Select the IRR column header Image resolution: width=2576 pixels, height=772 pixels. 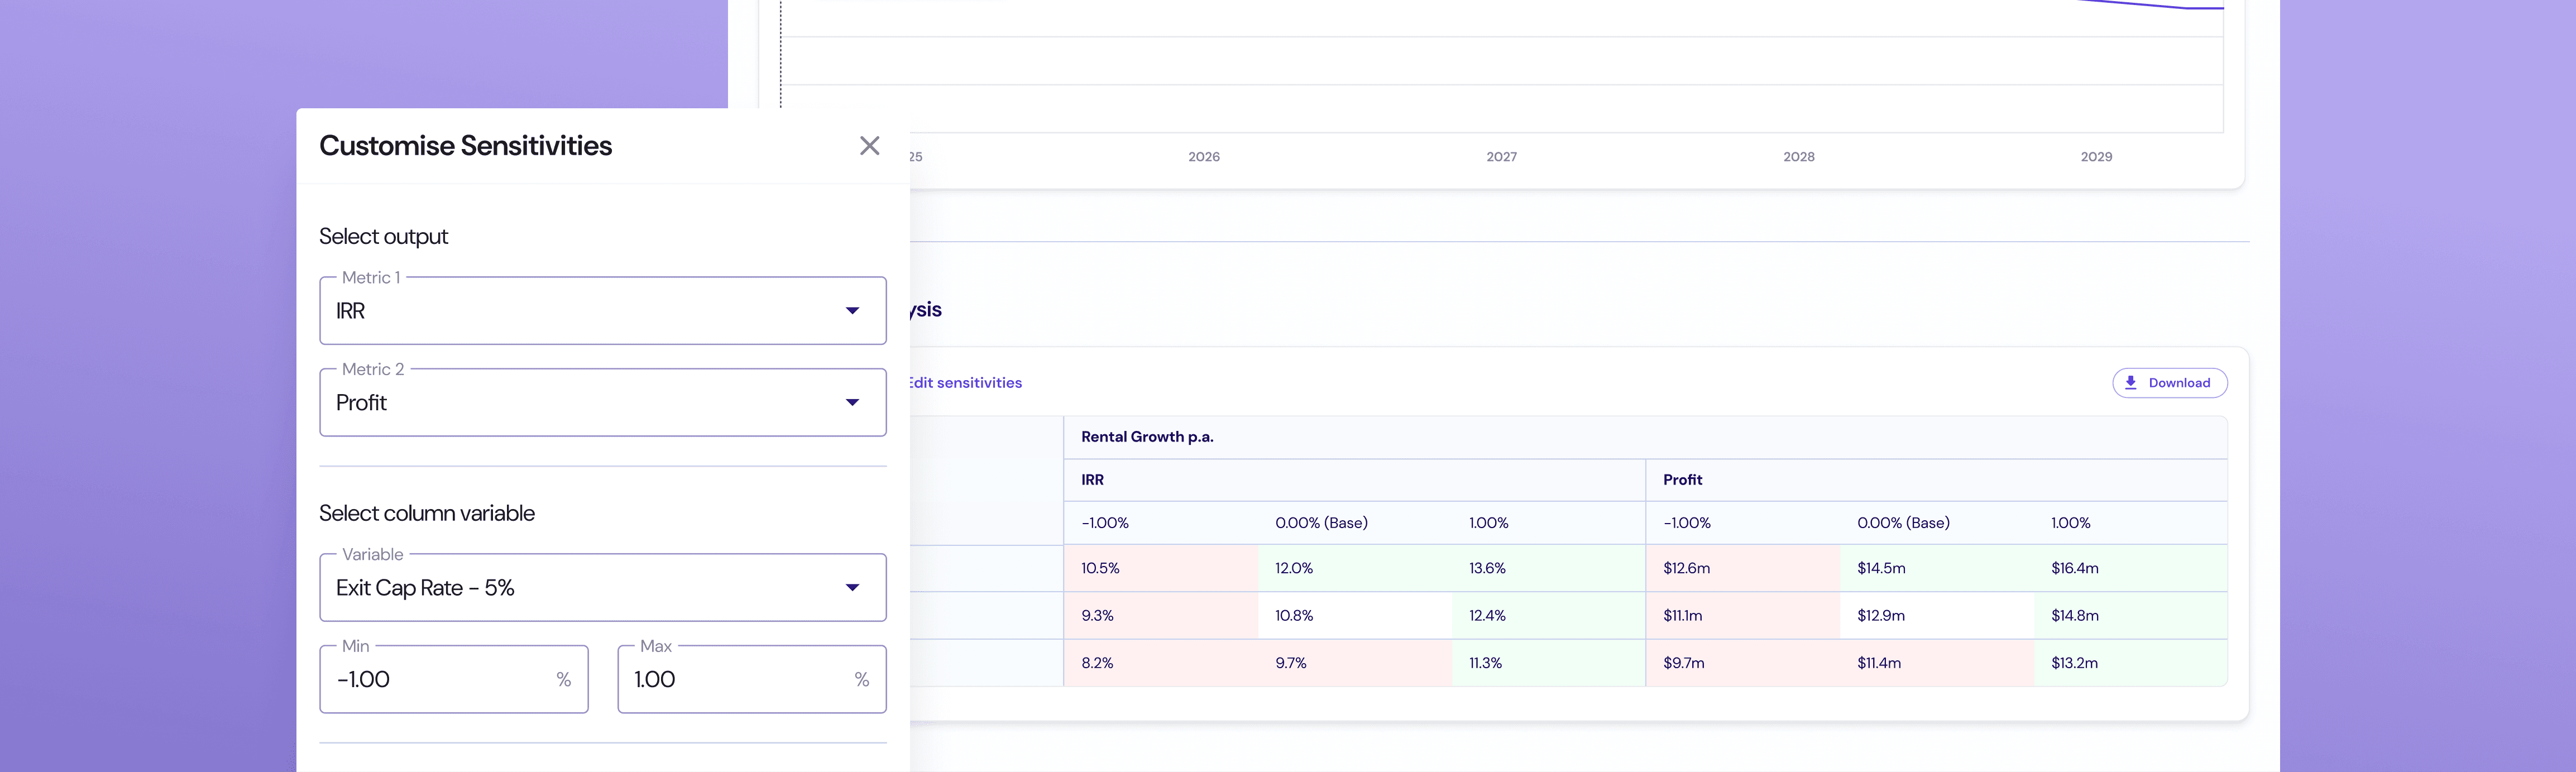1092,480
